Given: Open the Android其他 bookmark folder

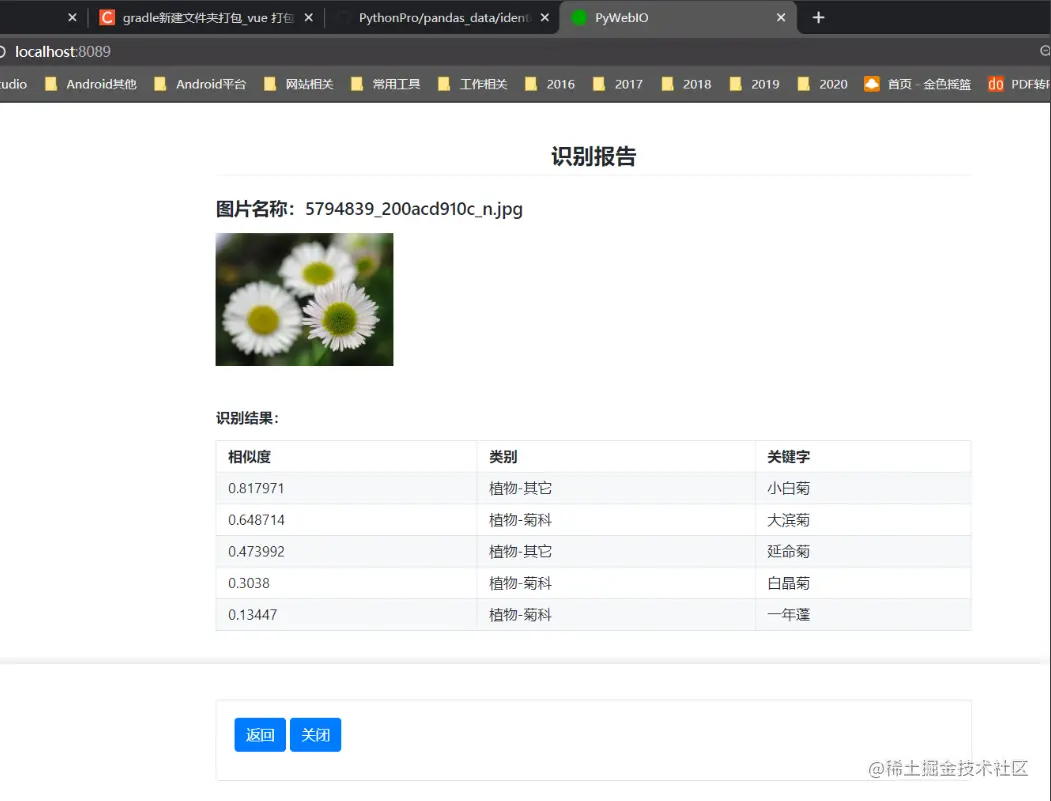Looking at the screenshot, I should 90,84.
